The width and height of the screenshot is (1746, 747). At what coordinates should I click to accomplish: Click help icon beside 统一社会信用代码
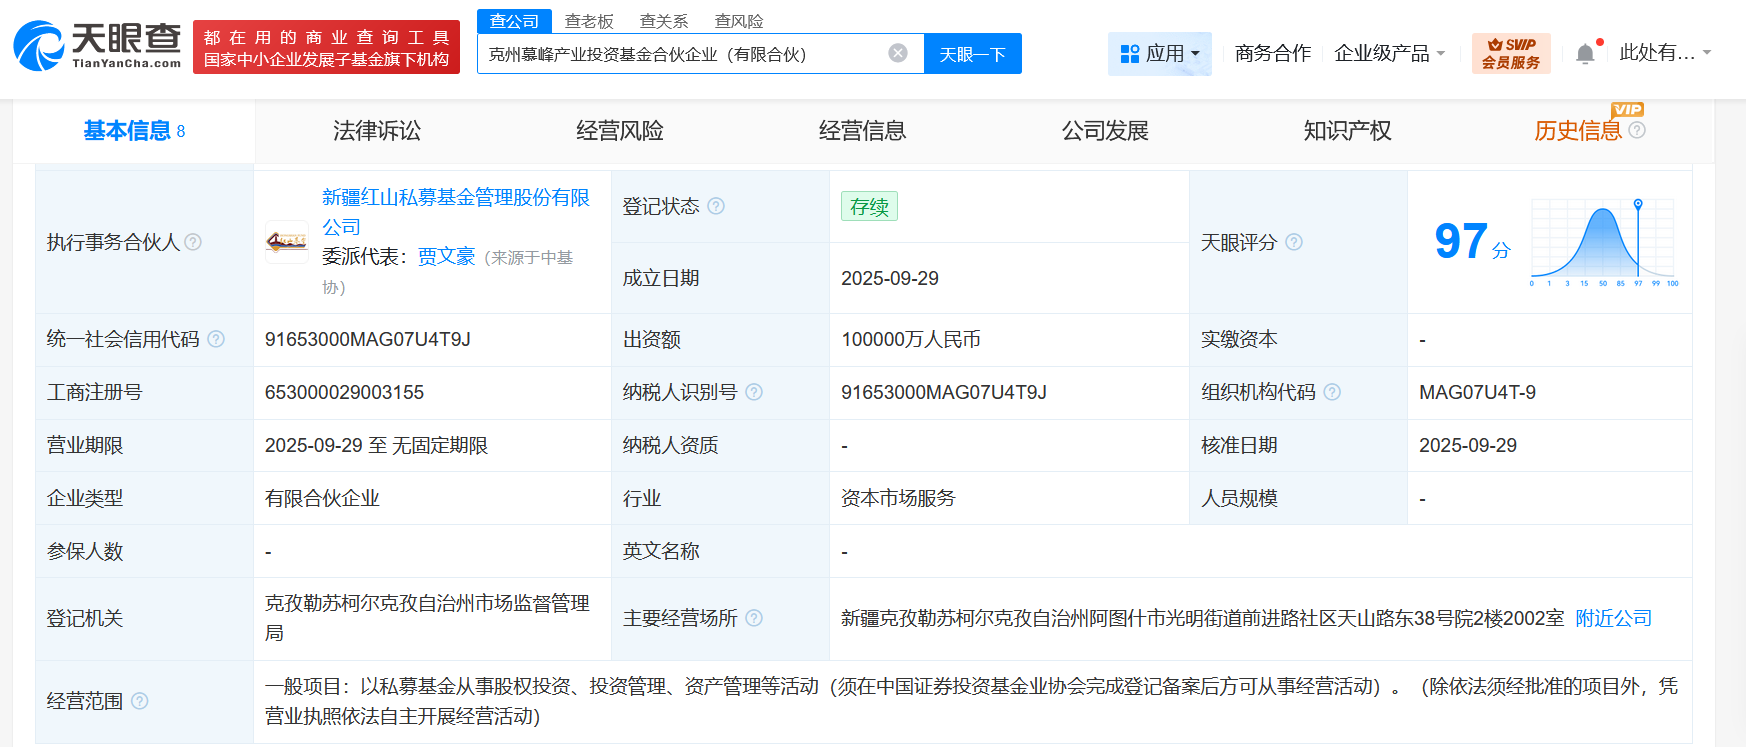tap(216, 339)
